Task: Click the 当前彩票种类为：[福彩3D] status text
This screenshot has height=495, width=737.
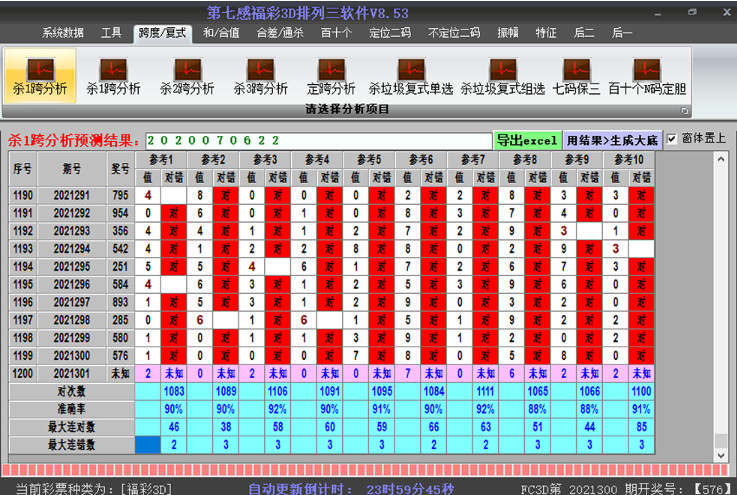Action: pyautogui.click(x=94, y=489)
